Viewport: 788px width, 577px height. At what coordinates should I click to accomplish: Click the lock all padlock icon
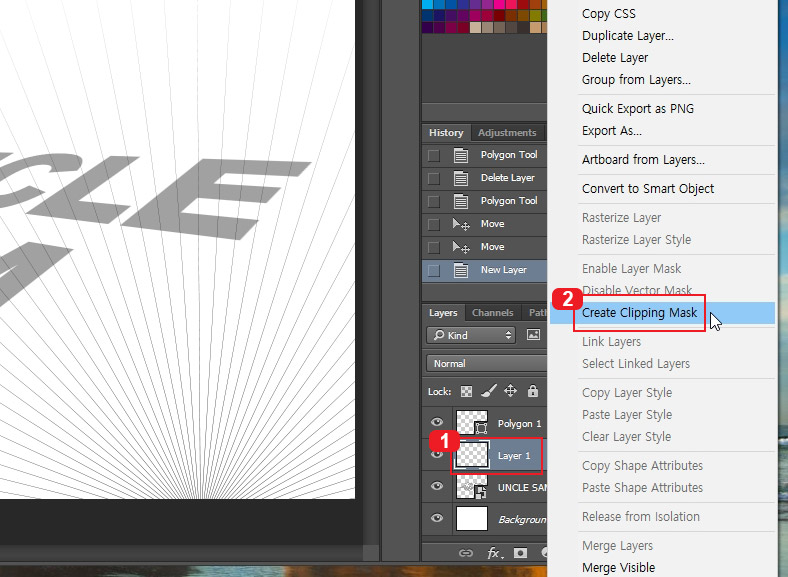click(533, 391)
